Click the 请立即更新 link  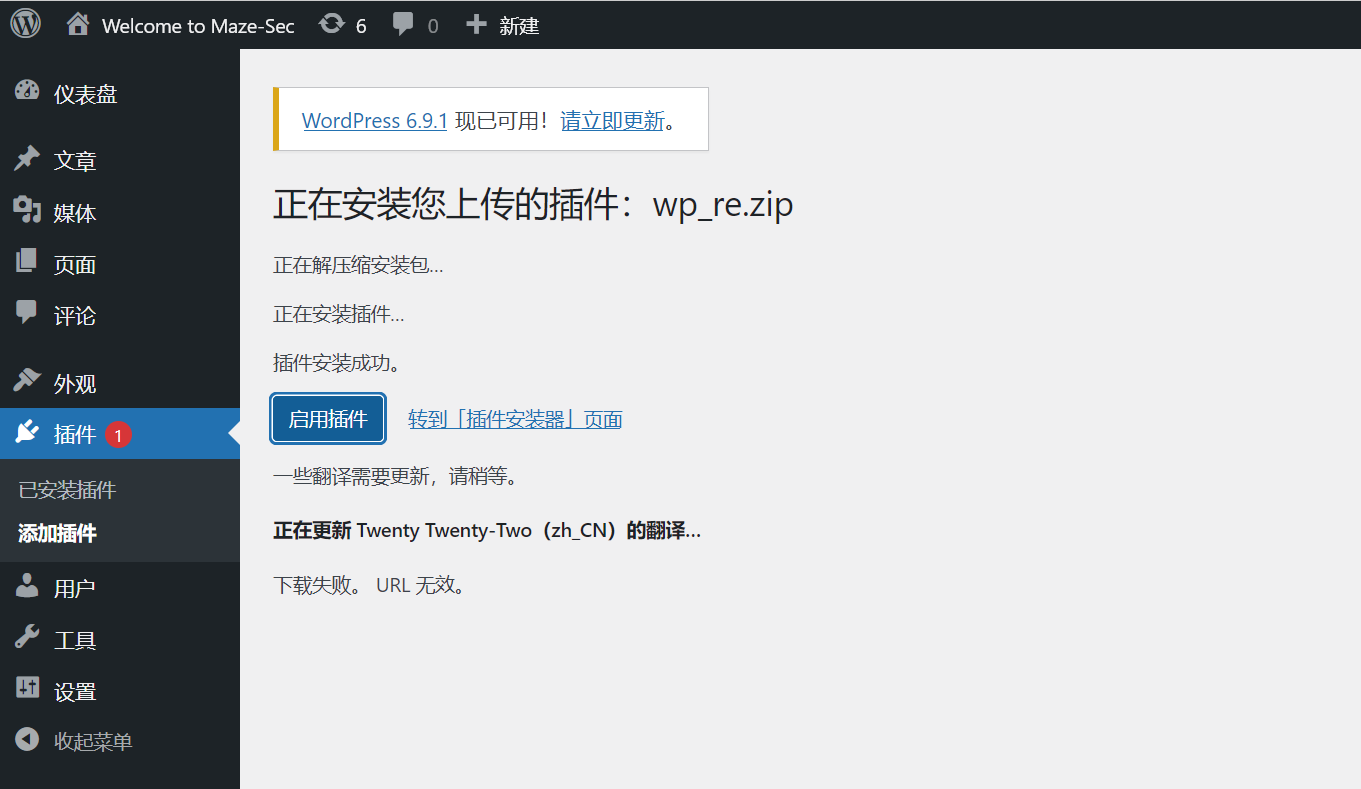[x=612, y=121]
